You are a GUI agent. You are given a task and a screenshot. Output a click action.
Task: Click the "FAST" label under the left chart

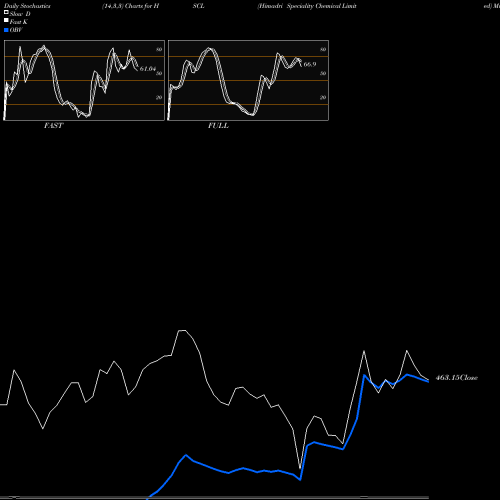pyautogui.click(x=53, y=125)
